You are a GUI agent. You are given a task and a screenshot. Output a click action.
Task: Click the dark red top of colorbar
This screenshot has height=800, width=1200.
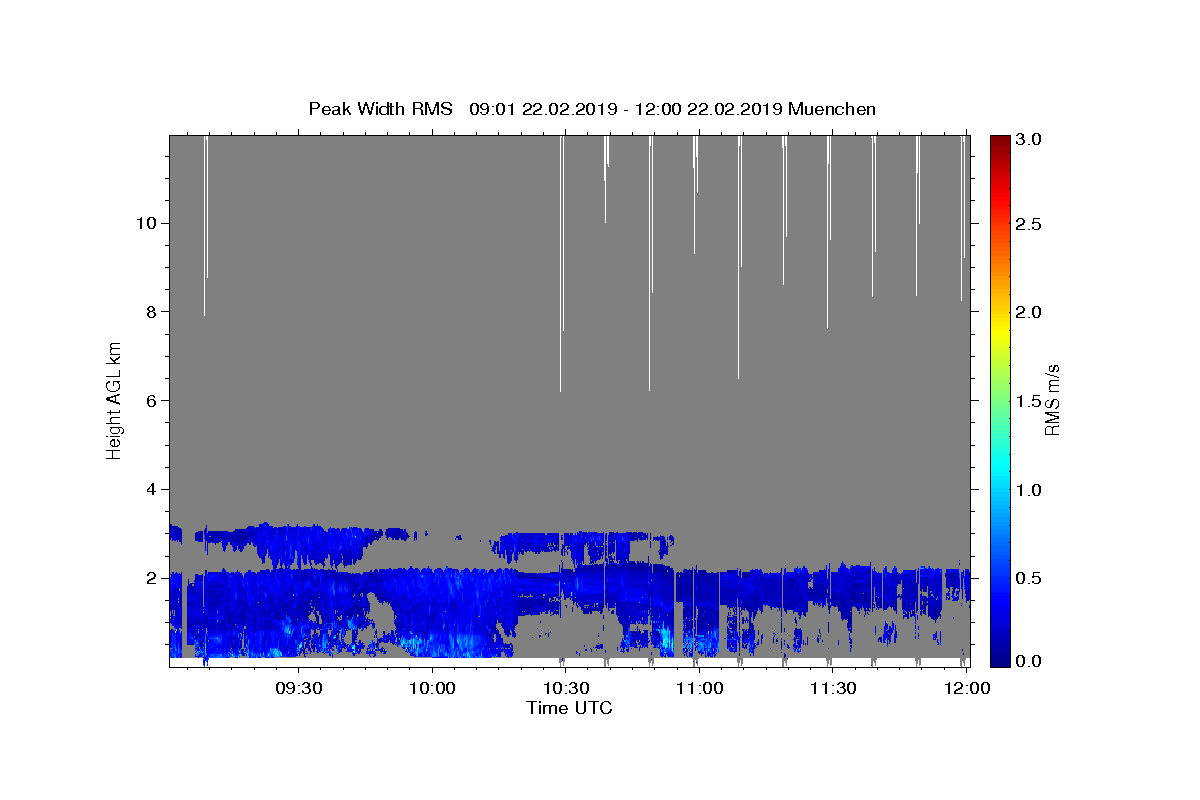pos(1000,142)
